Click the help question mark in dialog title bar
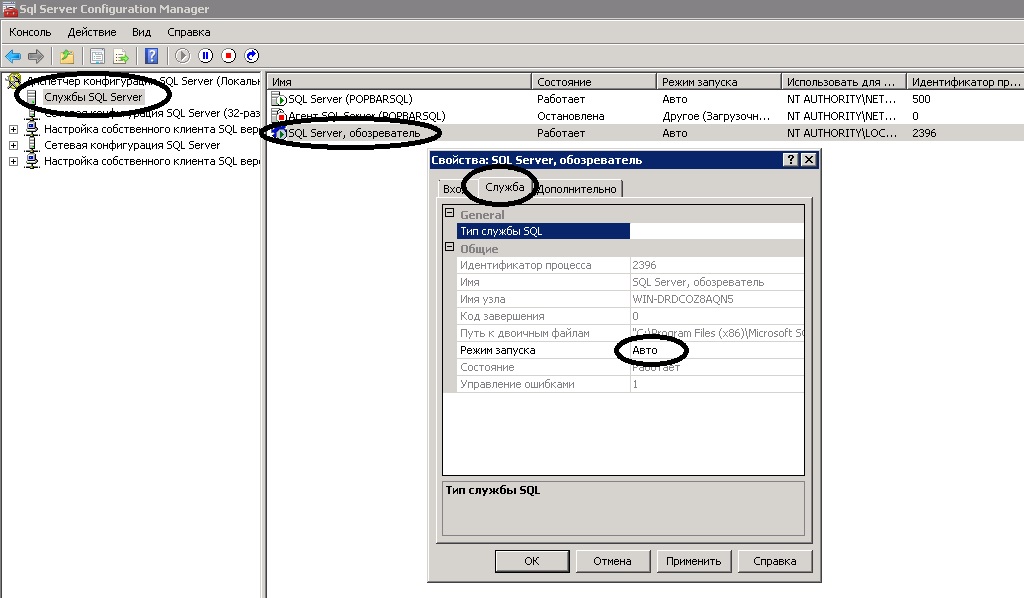The height and width of the screenshot is (598, 1024). coord(790,160)
